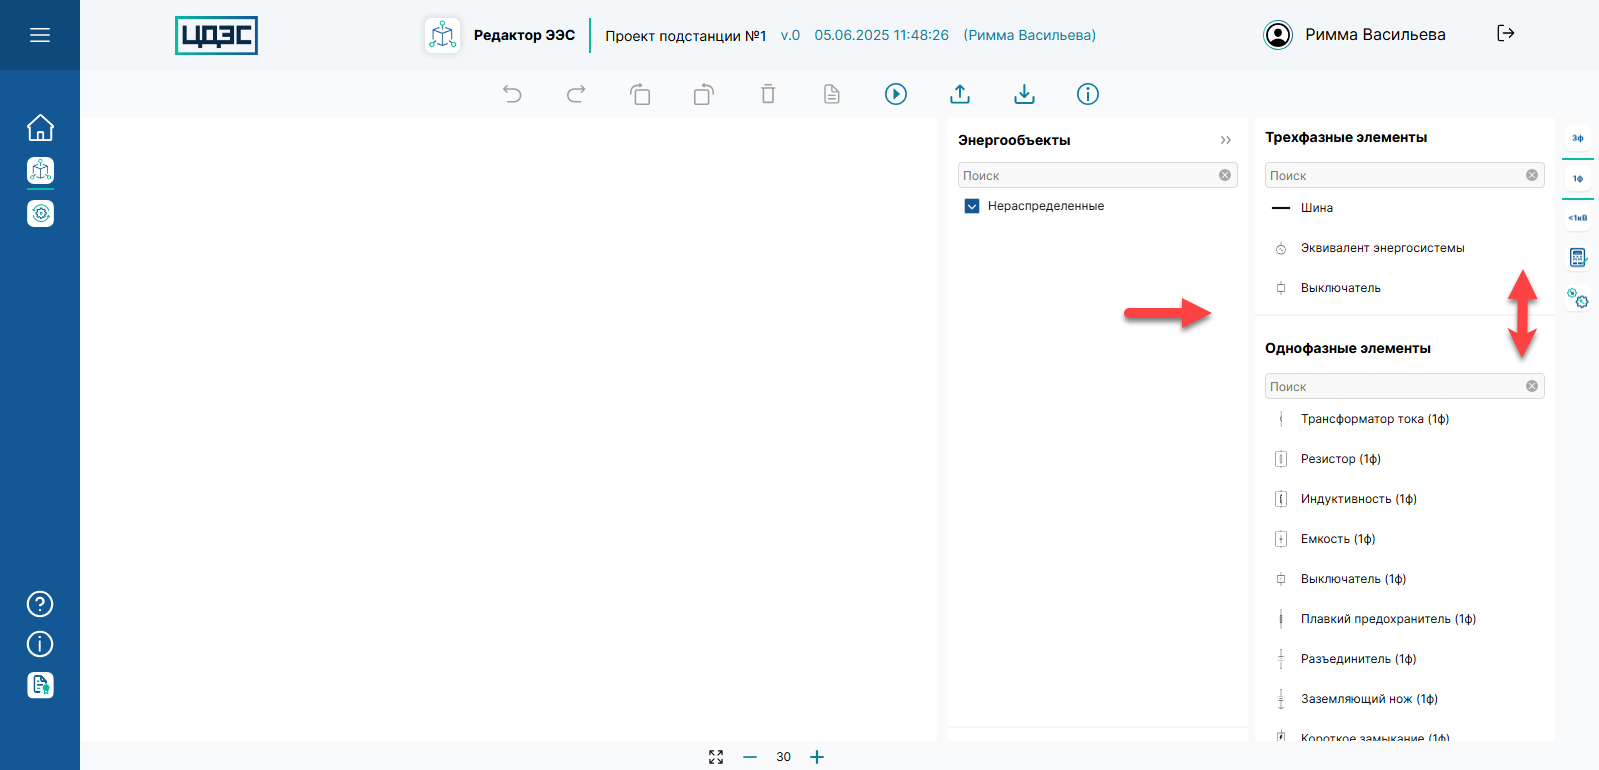Click the download icon in the toolbar
This screenshot has height=770, width=1599.
point(1024,94)
